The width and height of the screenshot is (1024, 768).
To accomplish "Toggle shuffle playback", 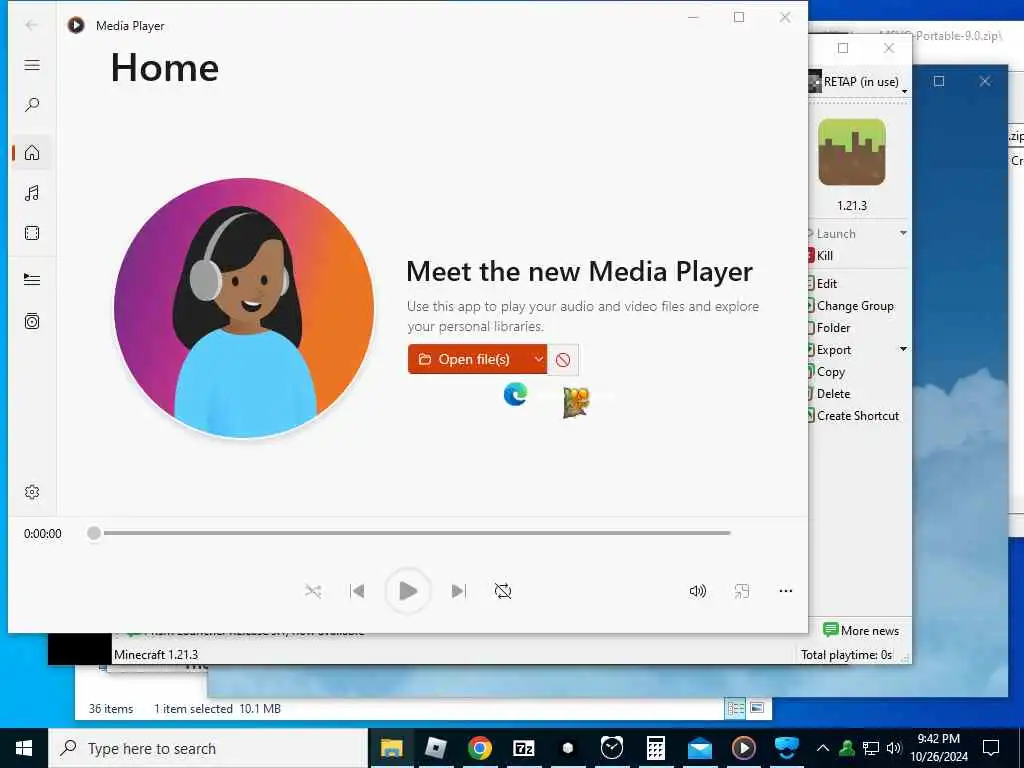I will click(x=313, y=592).
